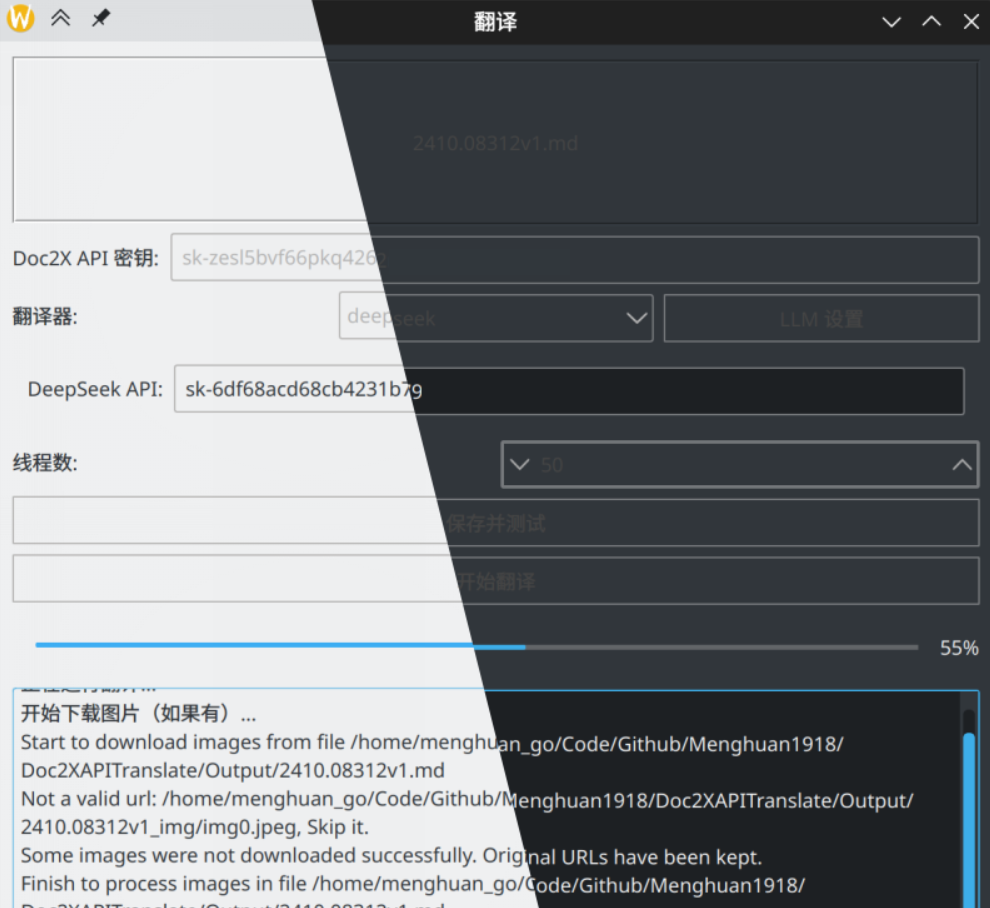
Task: Click log line 开始下载图片（如果有）...
Action: coord(139,714)
